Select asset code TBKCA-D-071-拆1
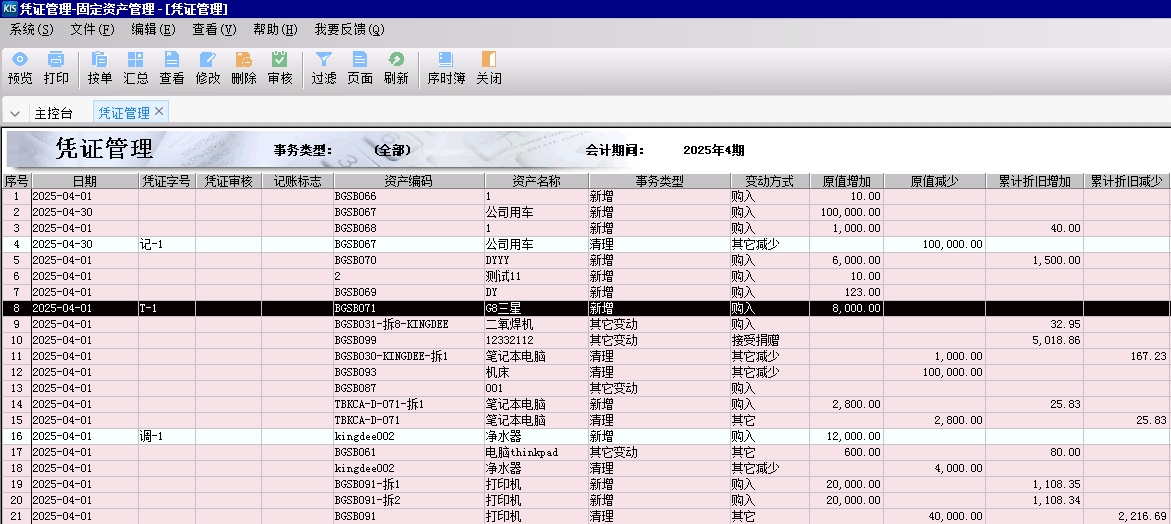1171x524 pixels. [409, 405]
